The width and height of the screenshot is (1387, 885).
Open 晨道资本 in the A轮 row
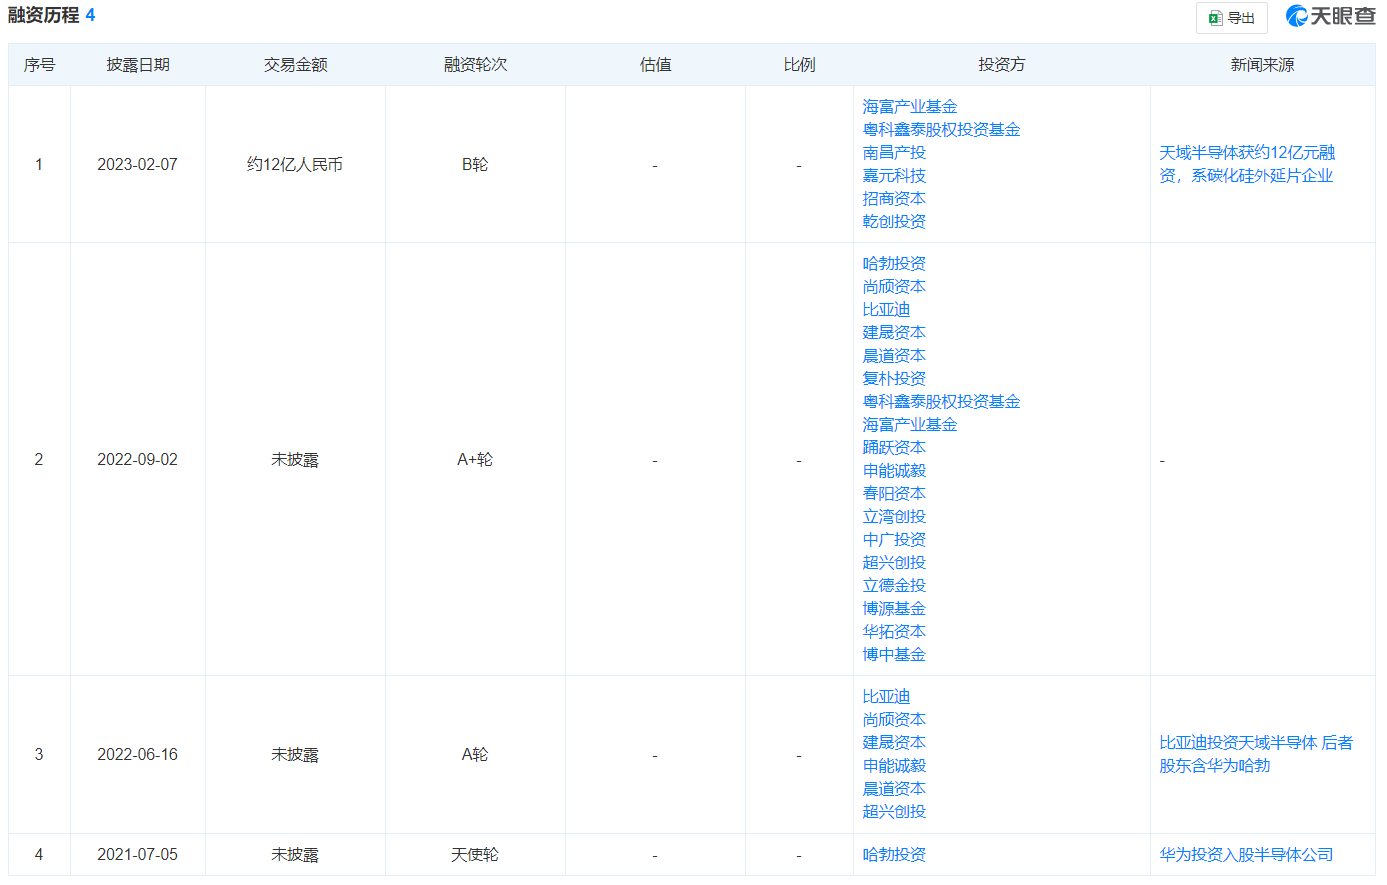pos(894,789)
